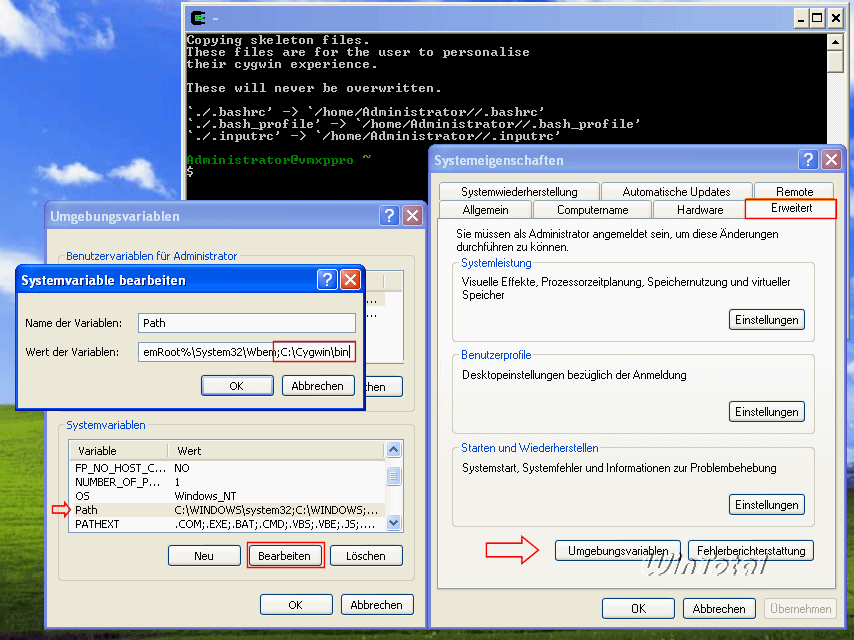Screen dimensions: 854x640
Task: Minimize the Cygwin terminal window
Action: tap(800, 19)
